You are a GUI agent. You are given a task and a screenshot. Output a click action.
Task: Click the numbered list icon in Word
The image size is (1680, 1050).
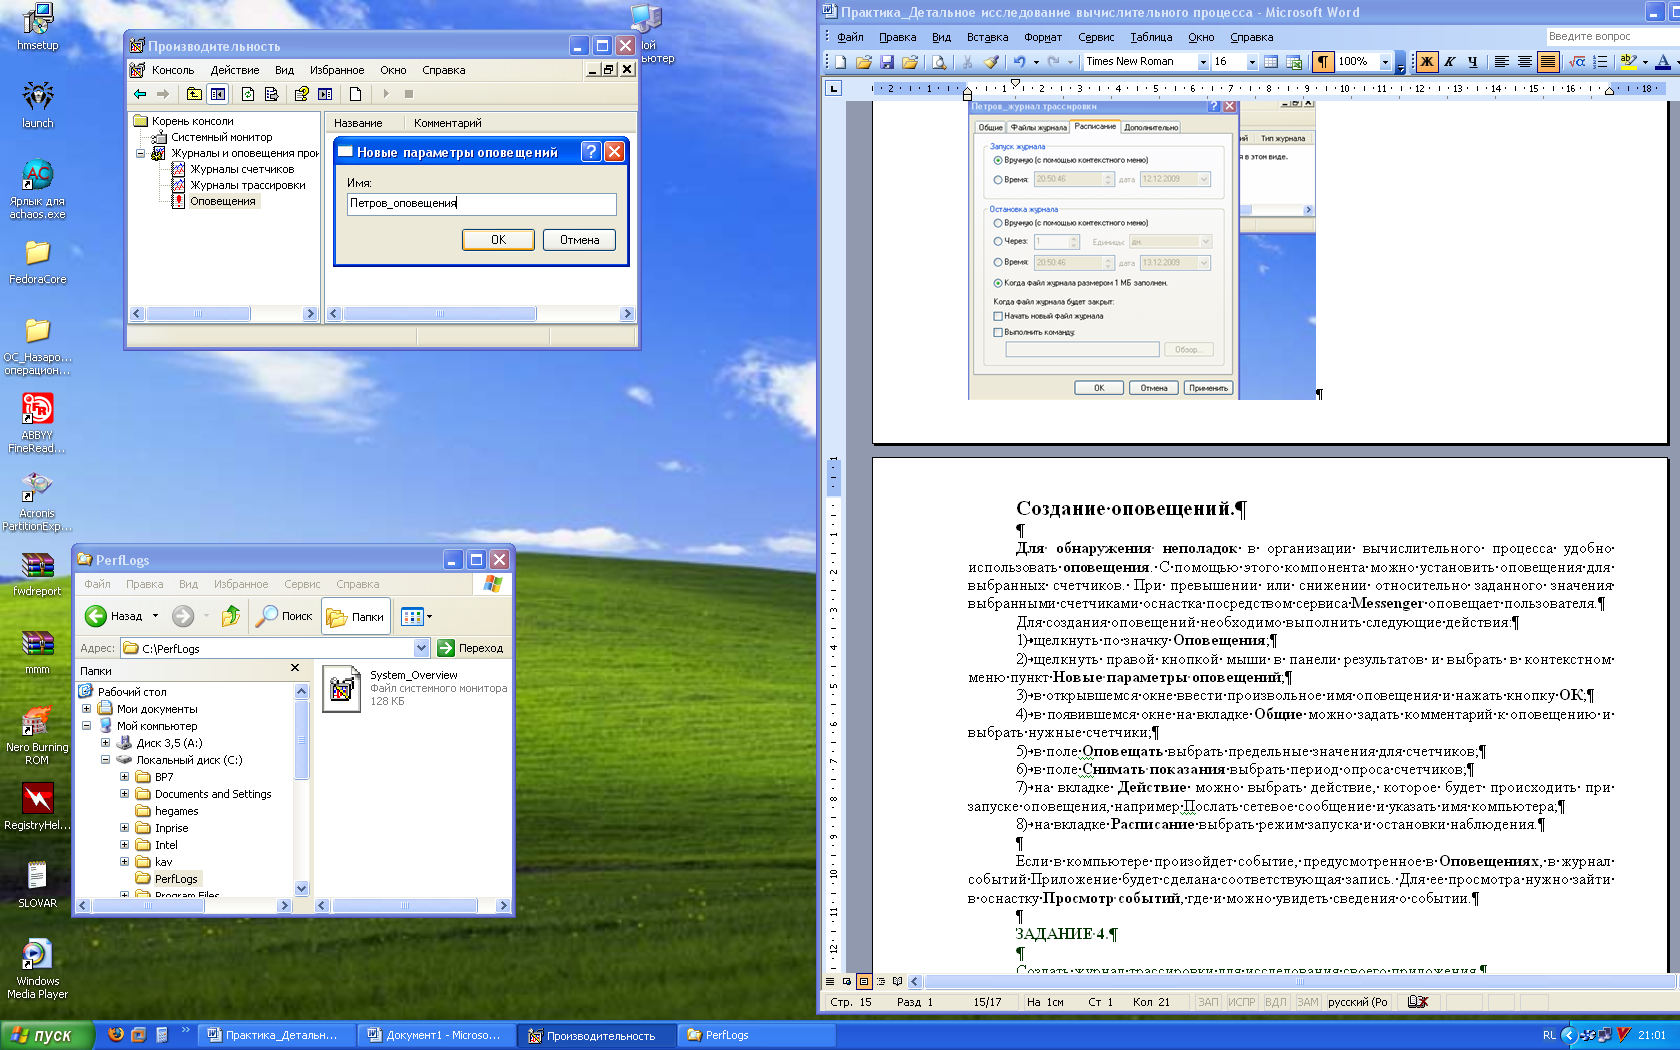[x=1600, y=62]
